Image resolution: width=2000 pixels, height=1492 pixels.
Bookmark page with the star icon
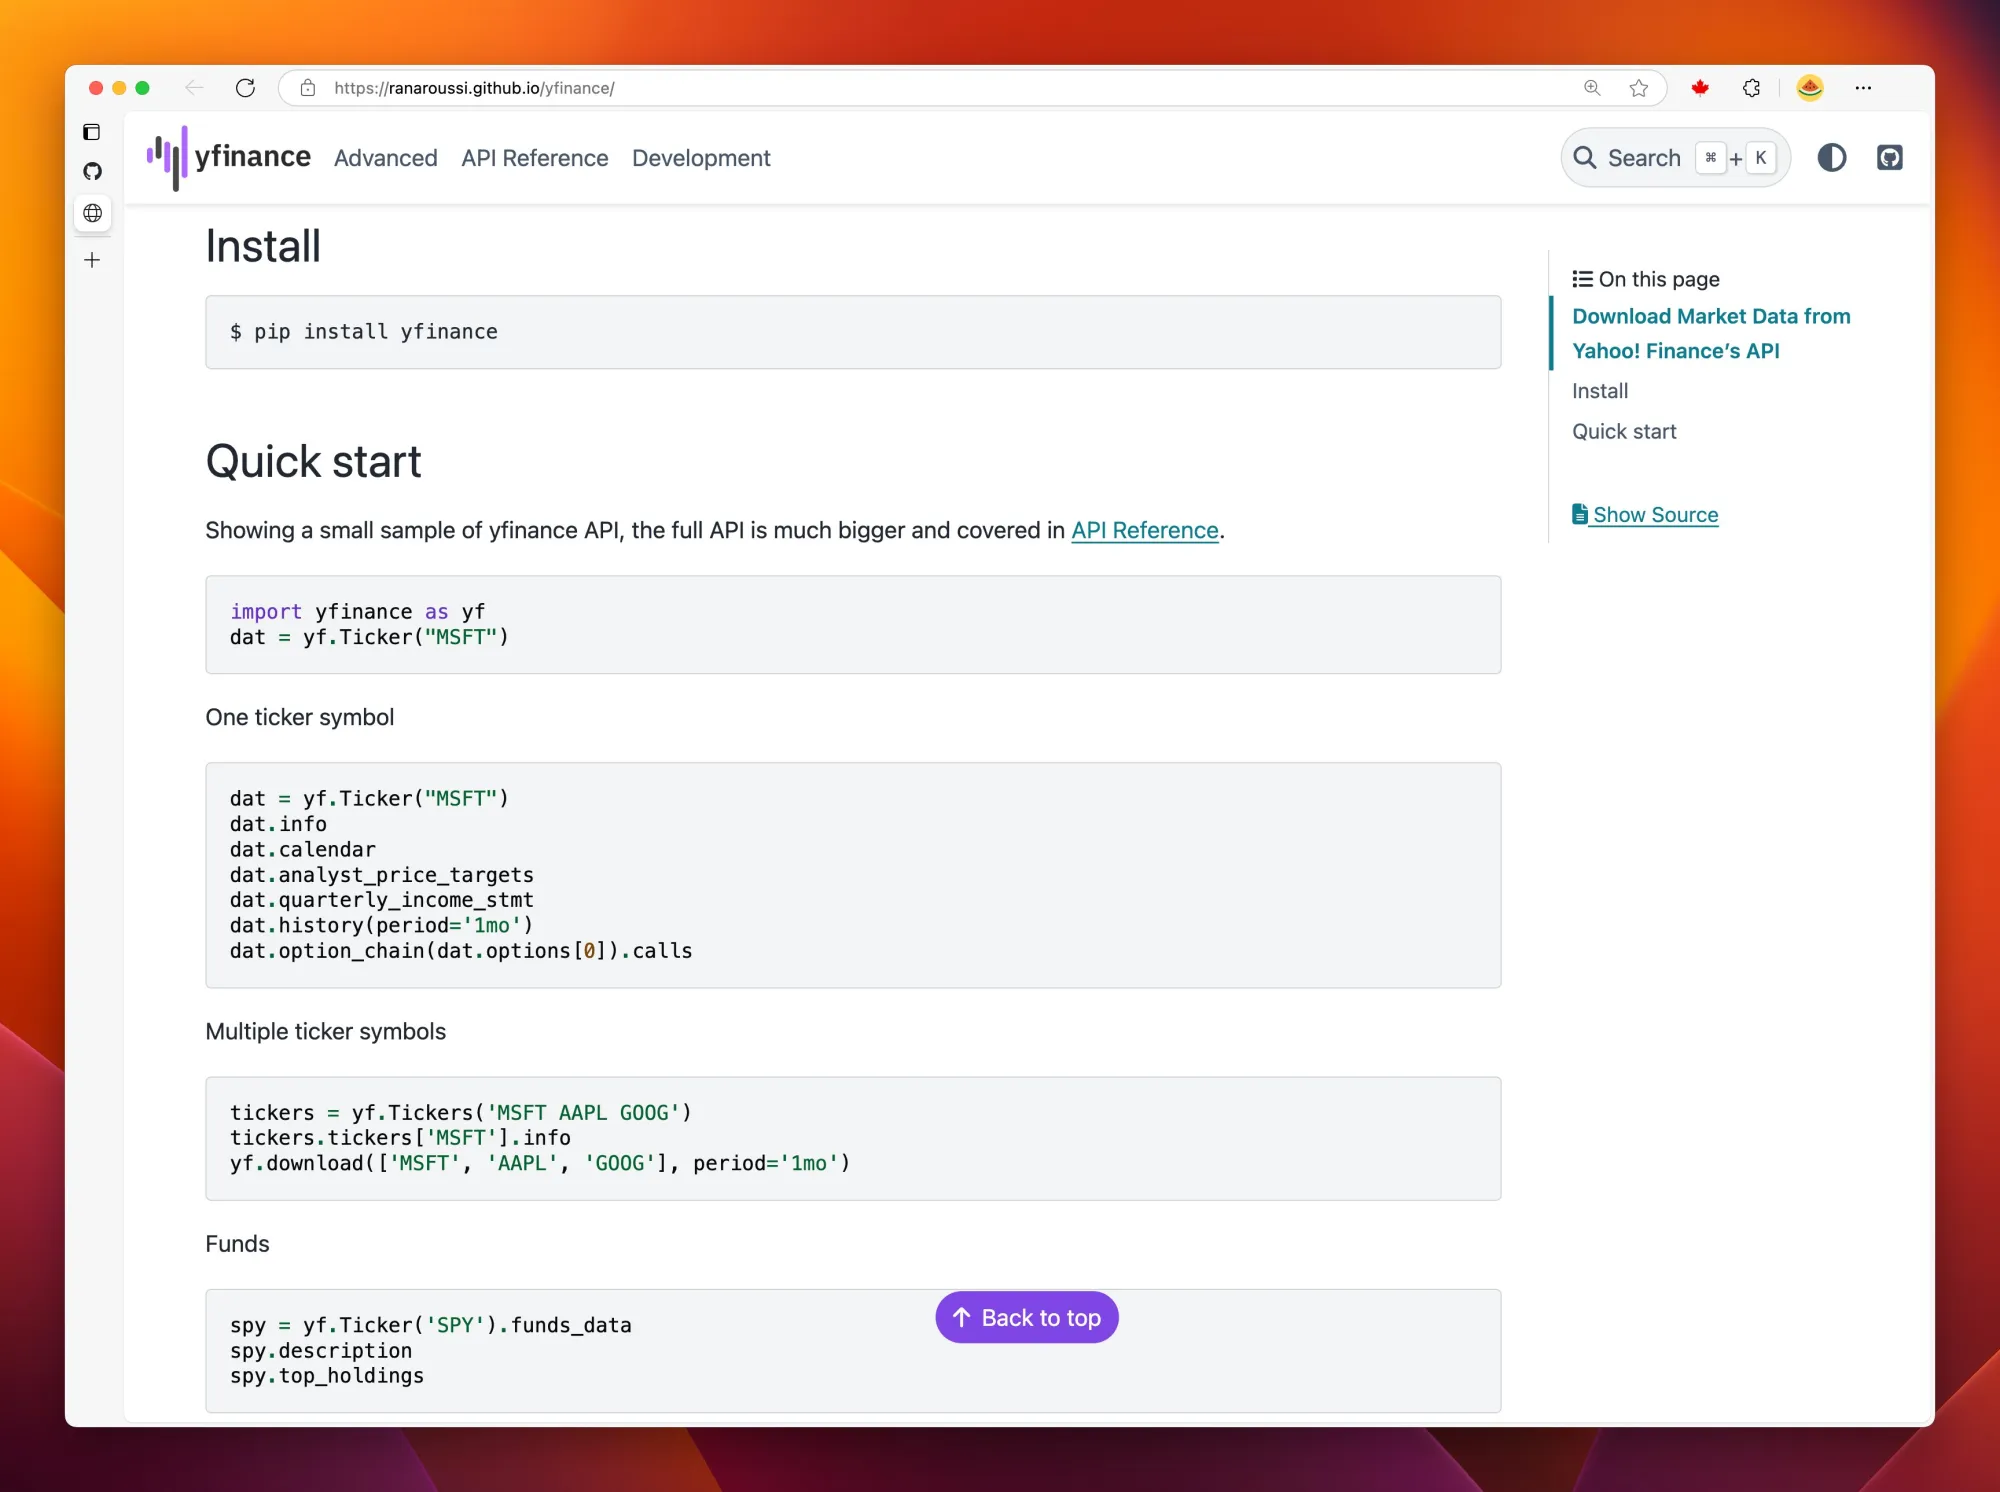1638,88
